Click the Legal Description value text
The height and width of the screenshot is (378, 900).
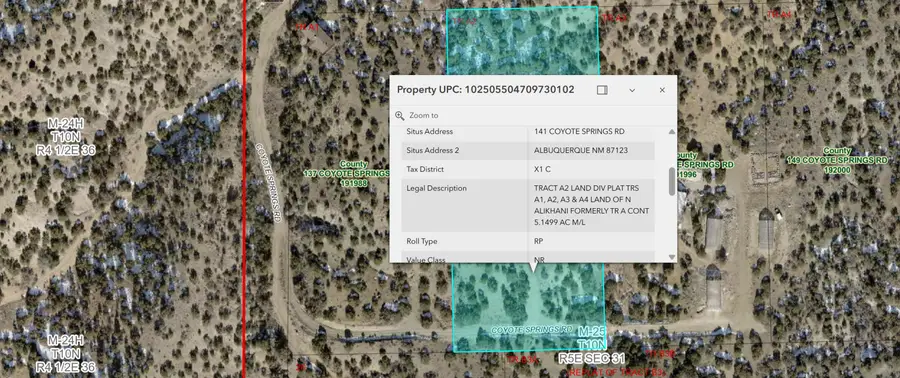pyautogui.click(x=592, y=205)
